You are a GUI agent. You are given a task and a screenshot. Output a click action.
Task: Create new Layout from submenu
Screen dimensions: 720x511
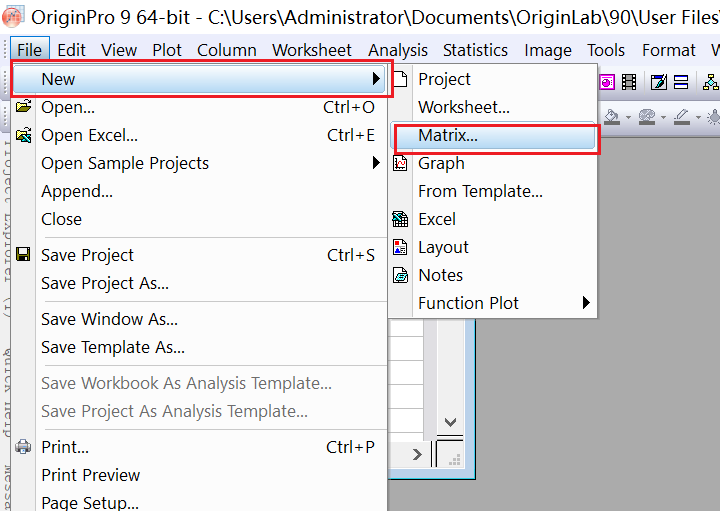493,247
